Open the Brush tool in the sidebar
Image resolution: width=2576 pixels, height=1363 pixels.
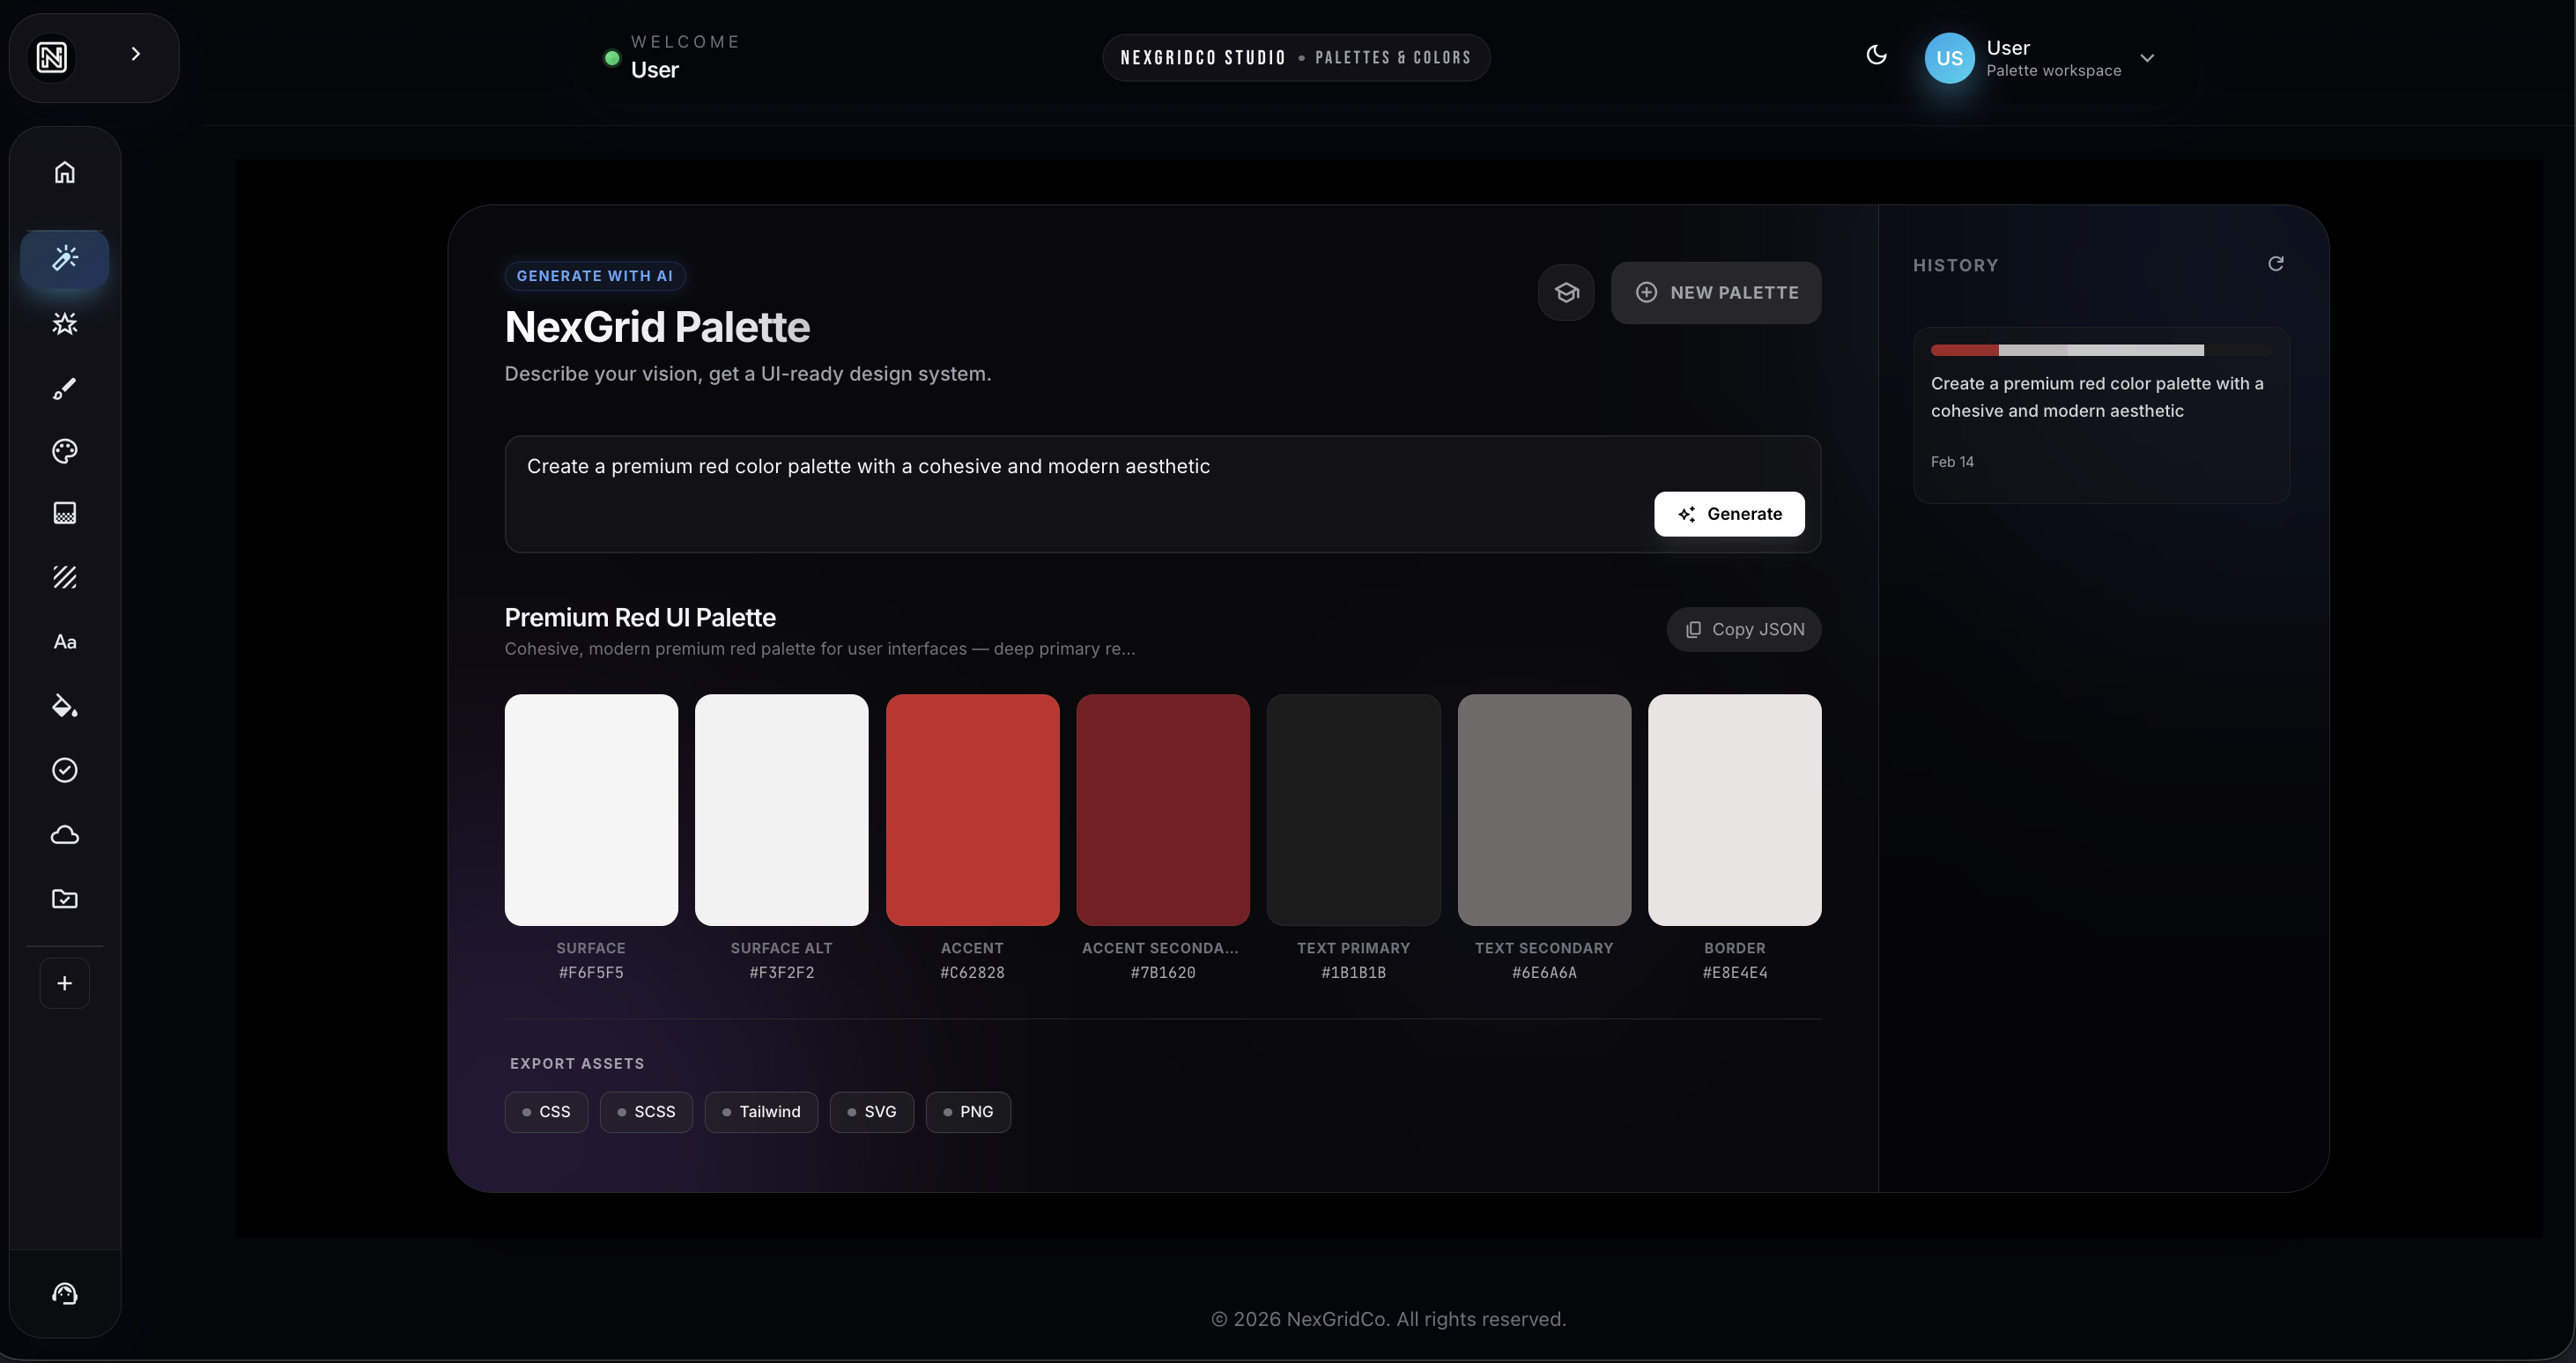(x=64, y=388)
